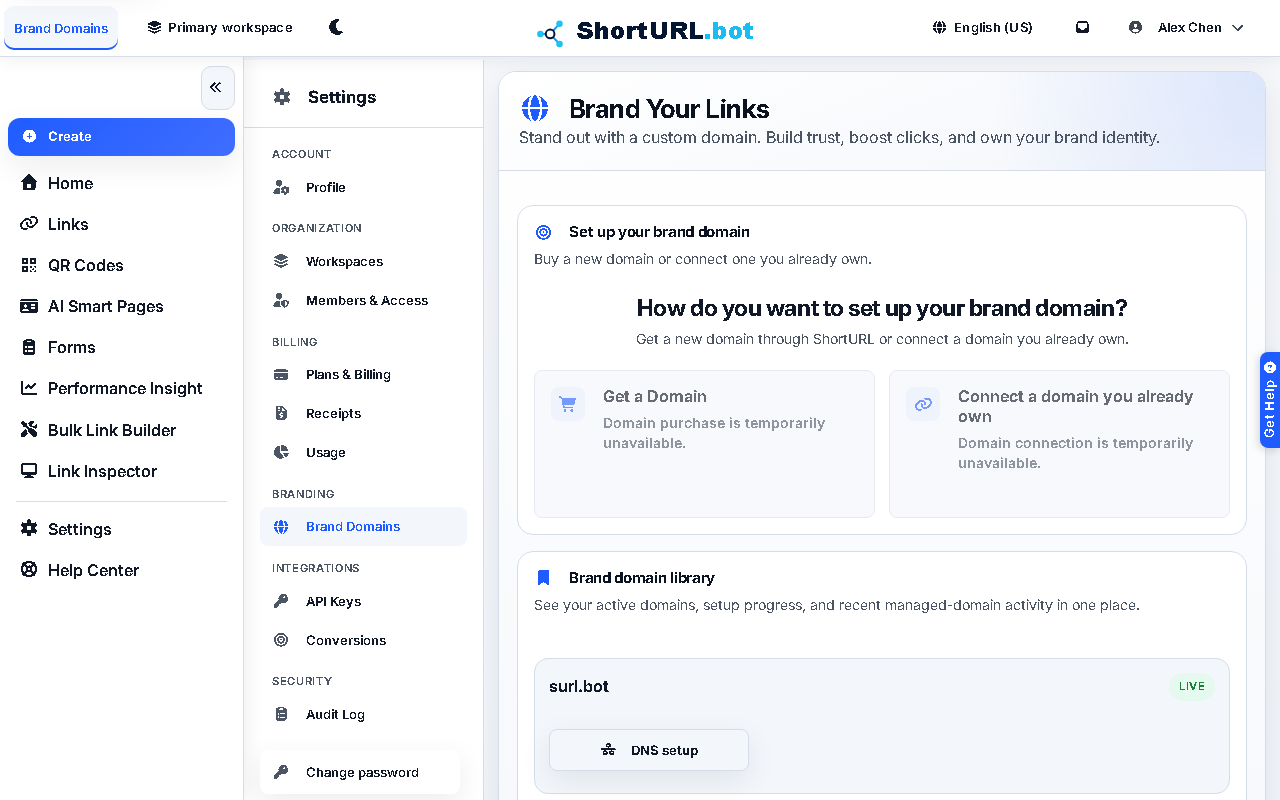Open AI Smart Pages from sidebar
Screen dimensions: 1280x800
[121, 306]
